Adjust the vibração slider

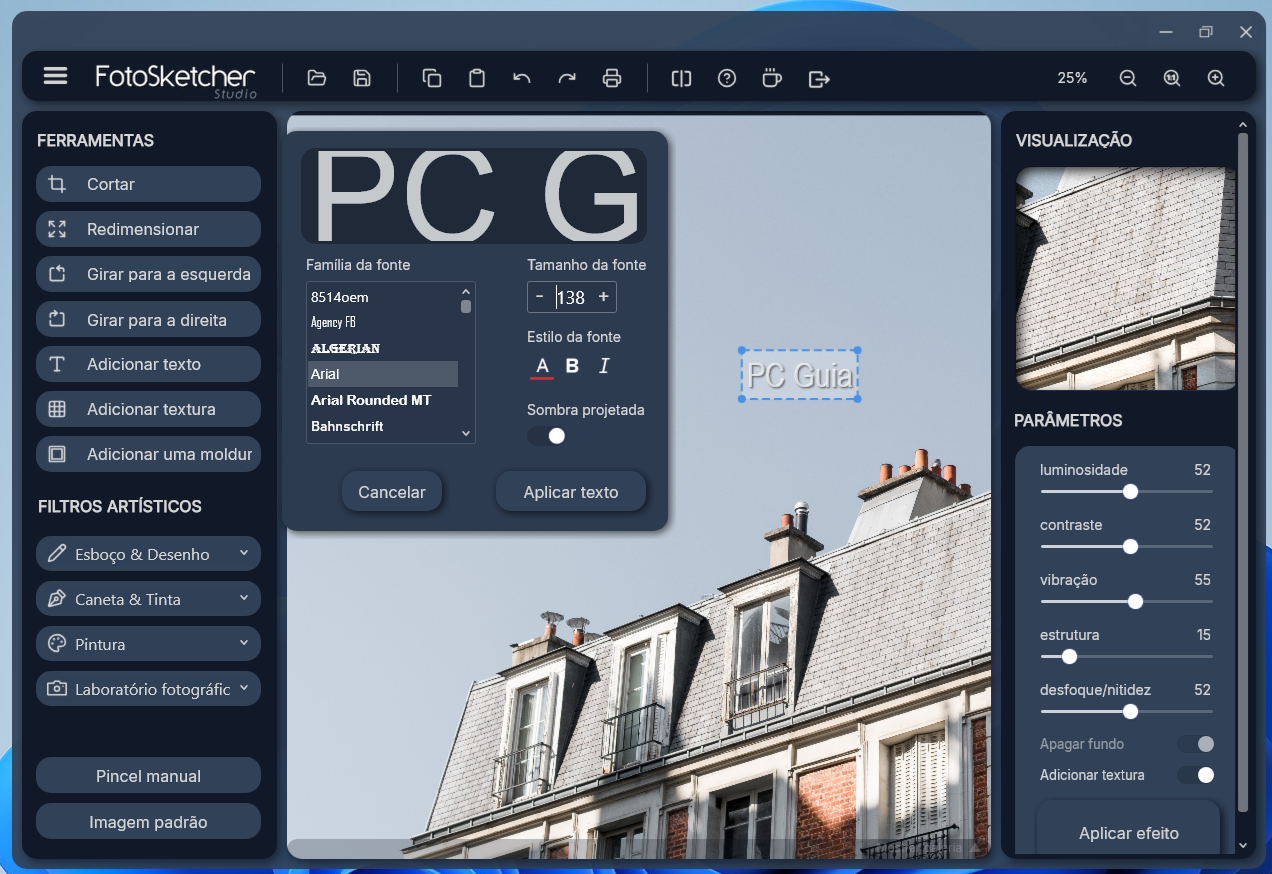coord(1127,601)
